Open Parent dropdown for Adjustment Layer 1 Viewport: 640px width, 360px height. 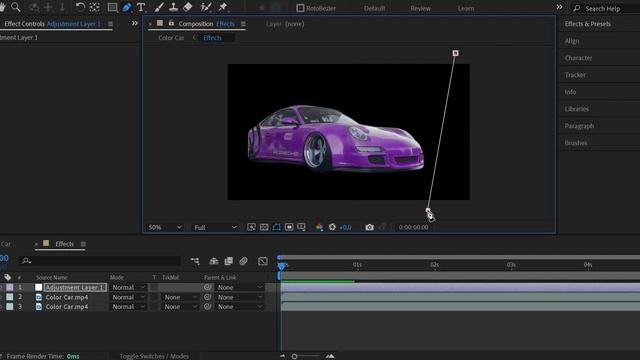click(240, 287)
